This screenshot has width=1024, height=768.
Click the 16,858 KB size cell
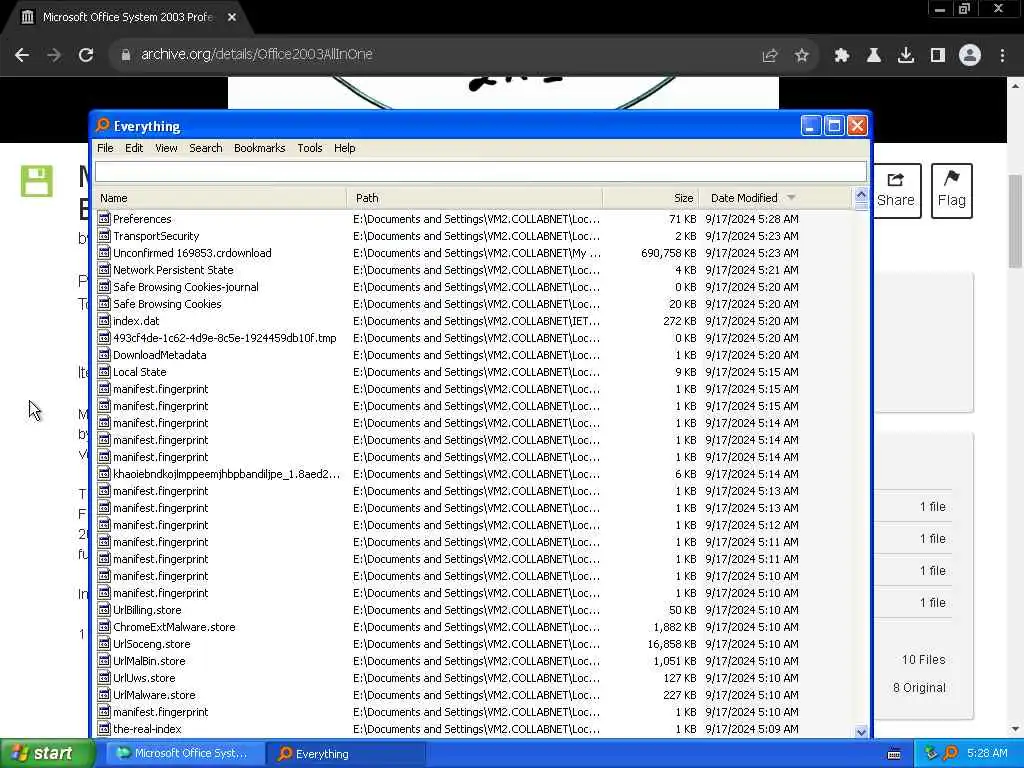(x=672, y=644)
